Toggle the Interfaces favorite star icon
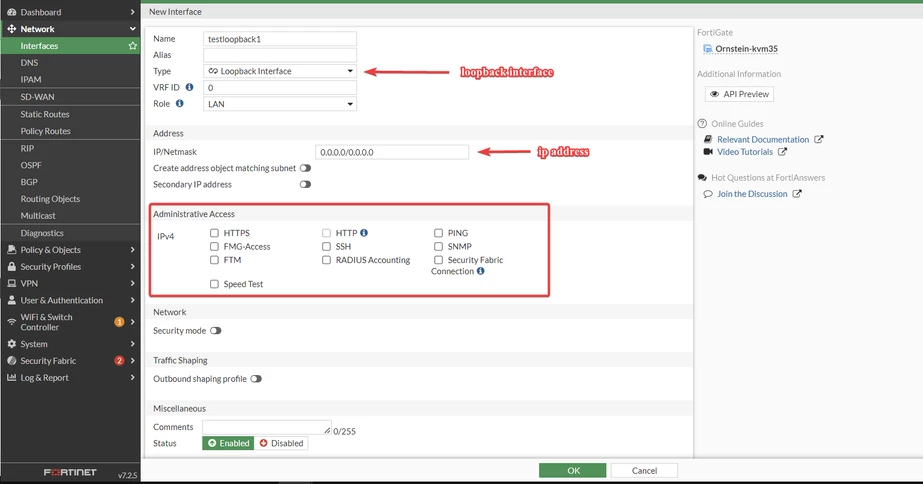 pos(132,46)
